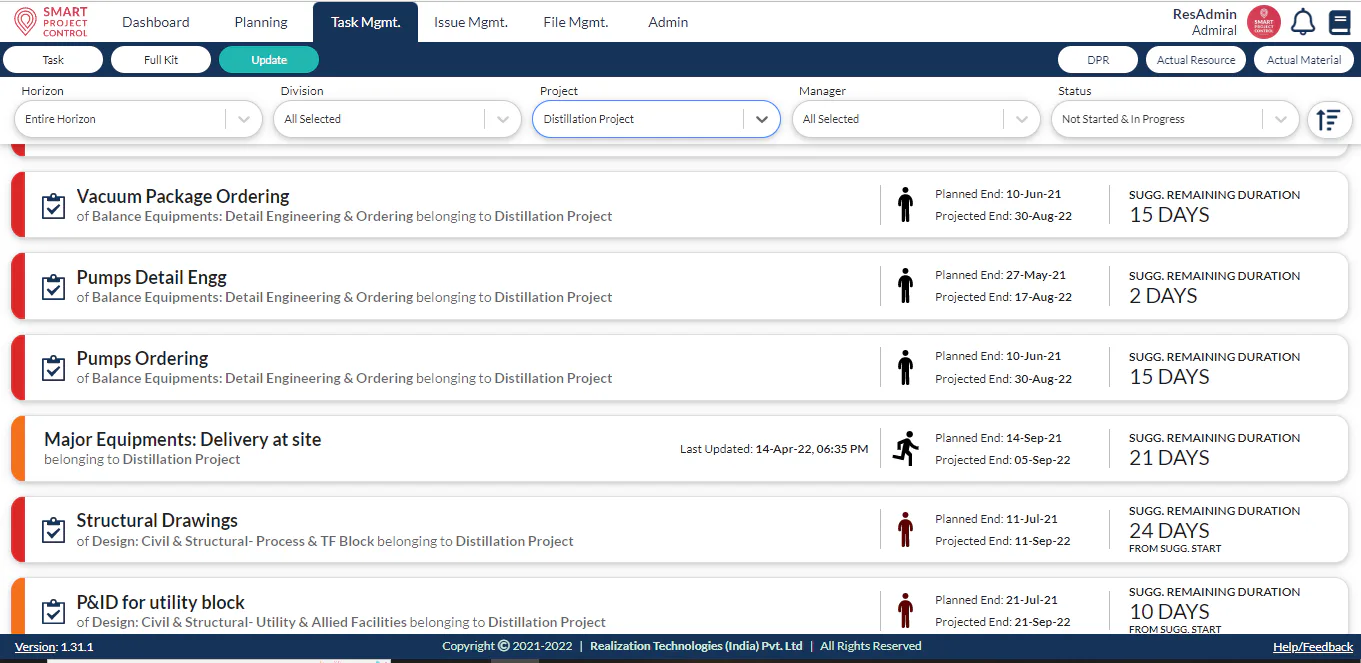The width and height of the screenshot is (1361, 663).
Task: Click the DPR button
Action: pyautogui.click(x=1098, y=60)
